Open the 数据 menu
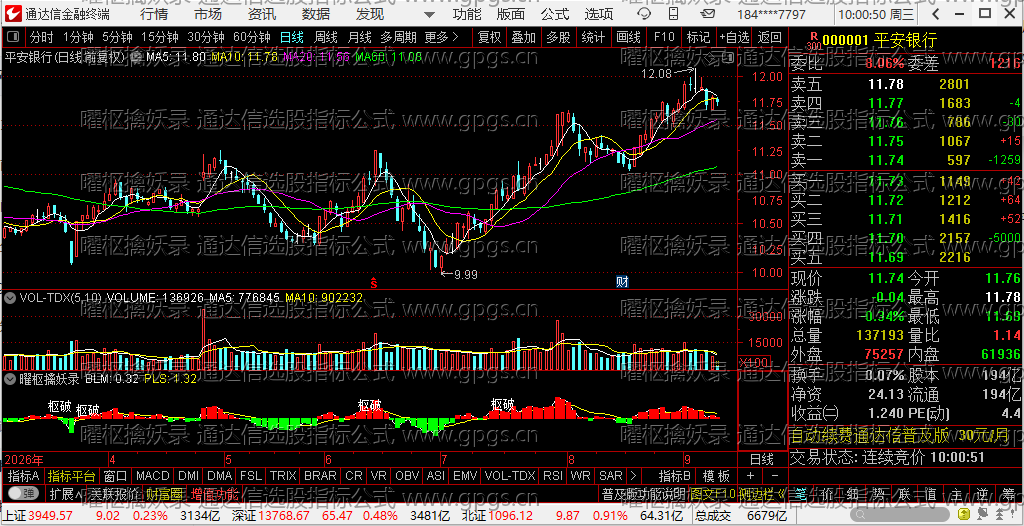Screen dimensions: 1024x526 click(x=316, y=14)
